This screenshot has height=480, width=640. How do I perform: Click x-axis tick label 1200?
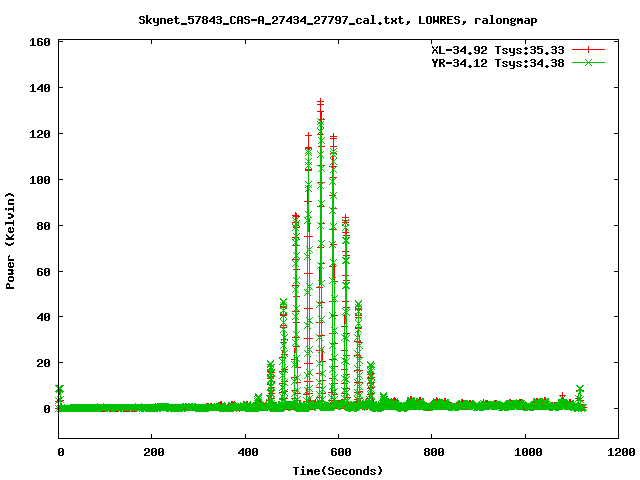click(621, 452)
